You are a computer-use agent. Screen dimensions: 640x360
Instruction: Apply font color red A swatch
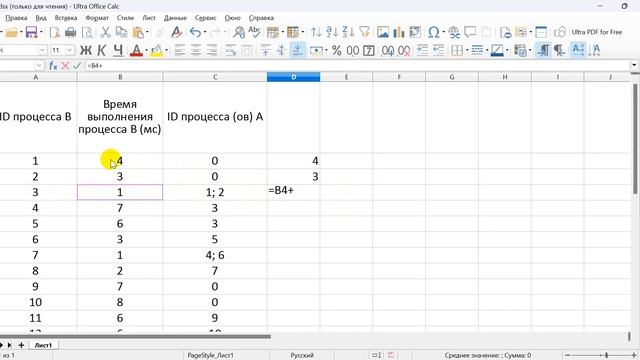pos(136,51)
